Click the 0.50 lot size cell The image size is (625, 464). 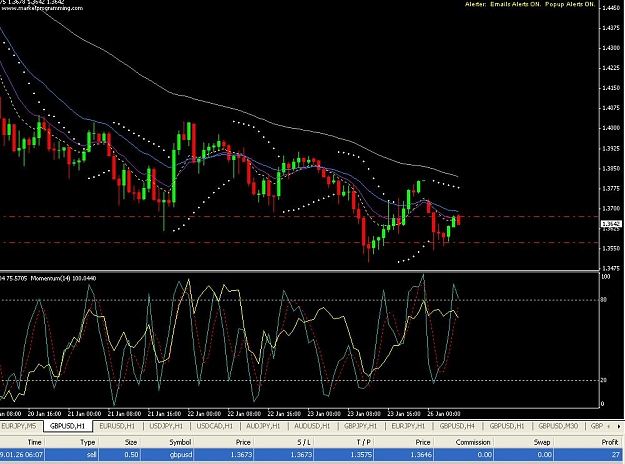[119, 454]
